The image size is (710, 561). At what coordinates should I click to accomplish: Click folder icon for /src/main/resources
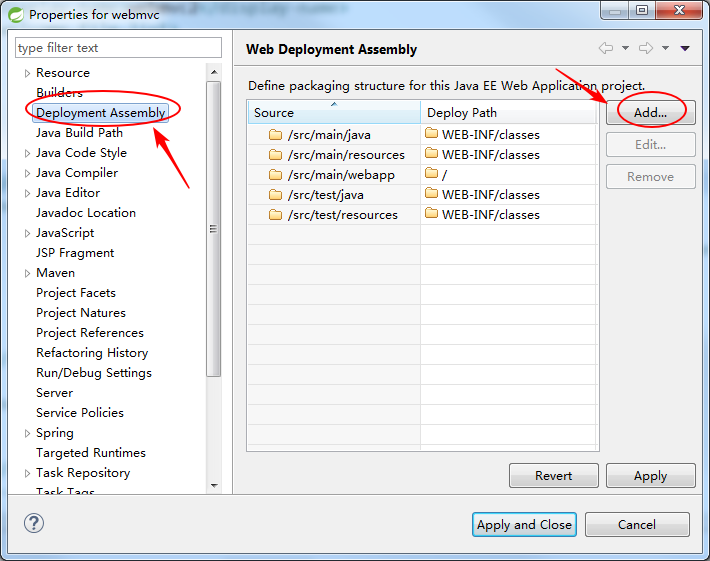pyautogui.click(x=275, y=154)
